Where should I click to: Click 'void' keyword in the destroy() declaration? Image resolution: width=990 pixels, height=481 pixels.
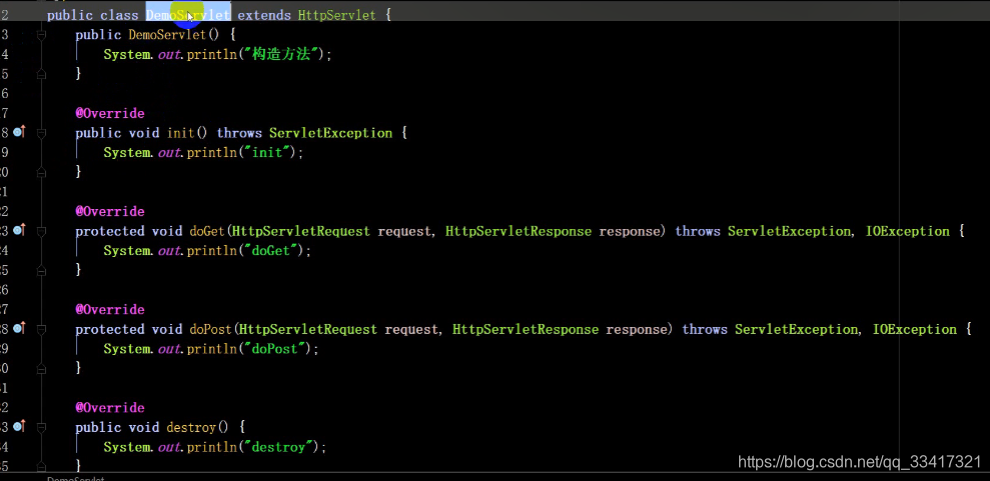144,427
